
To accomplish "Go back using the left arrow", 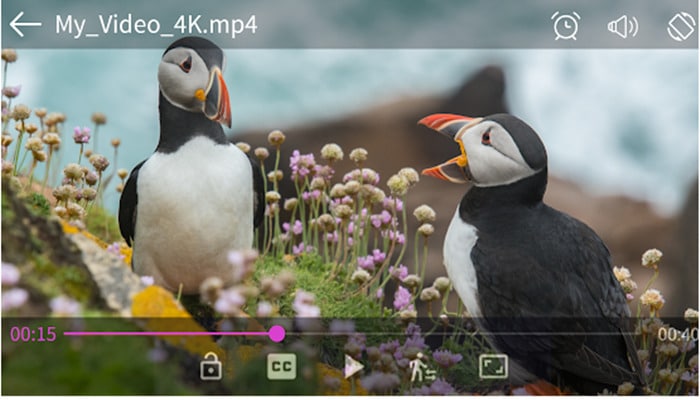I will [25, 25].
